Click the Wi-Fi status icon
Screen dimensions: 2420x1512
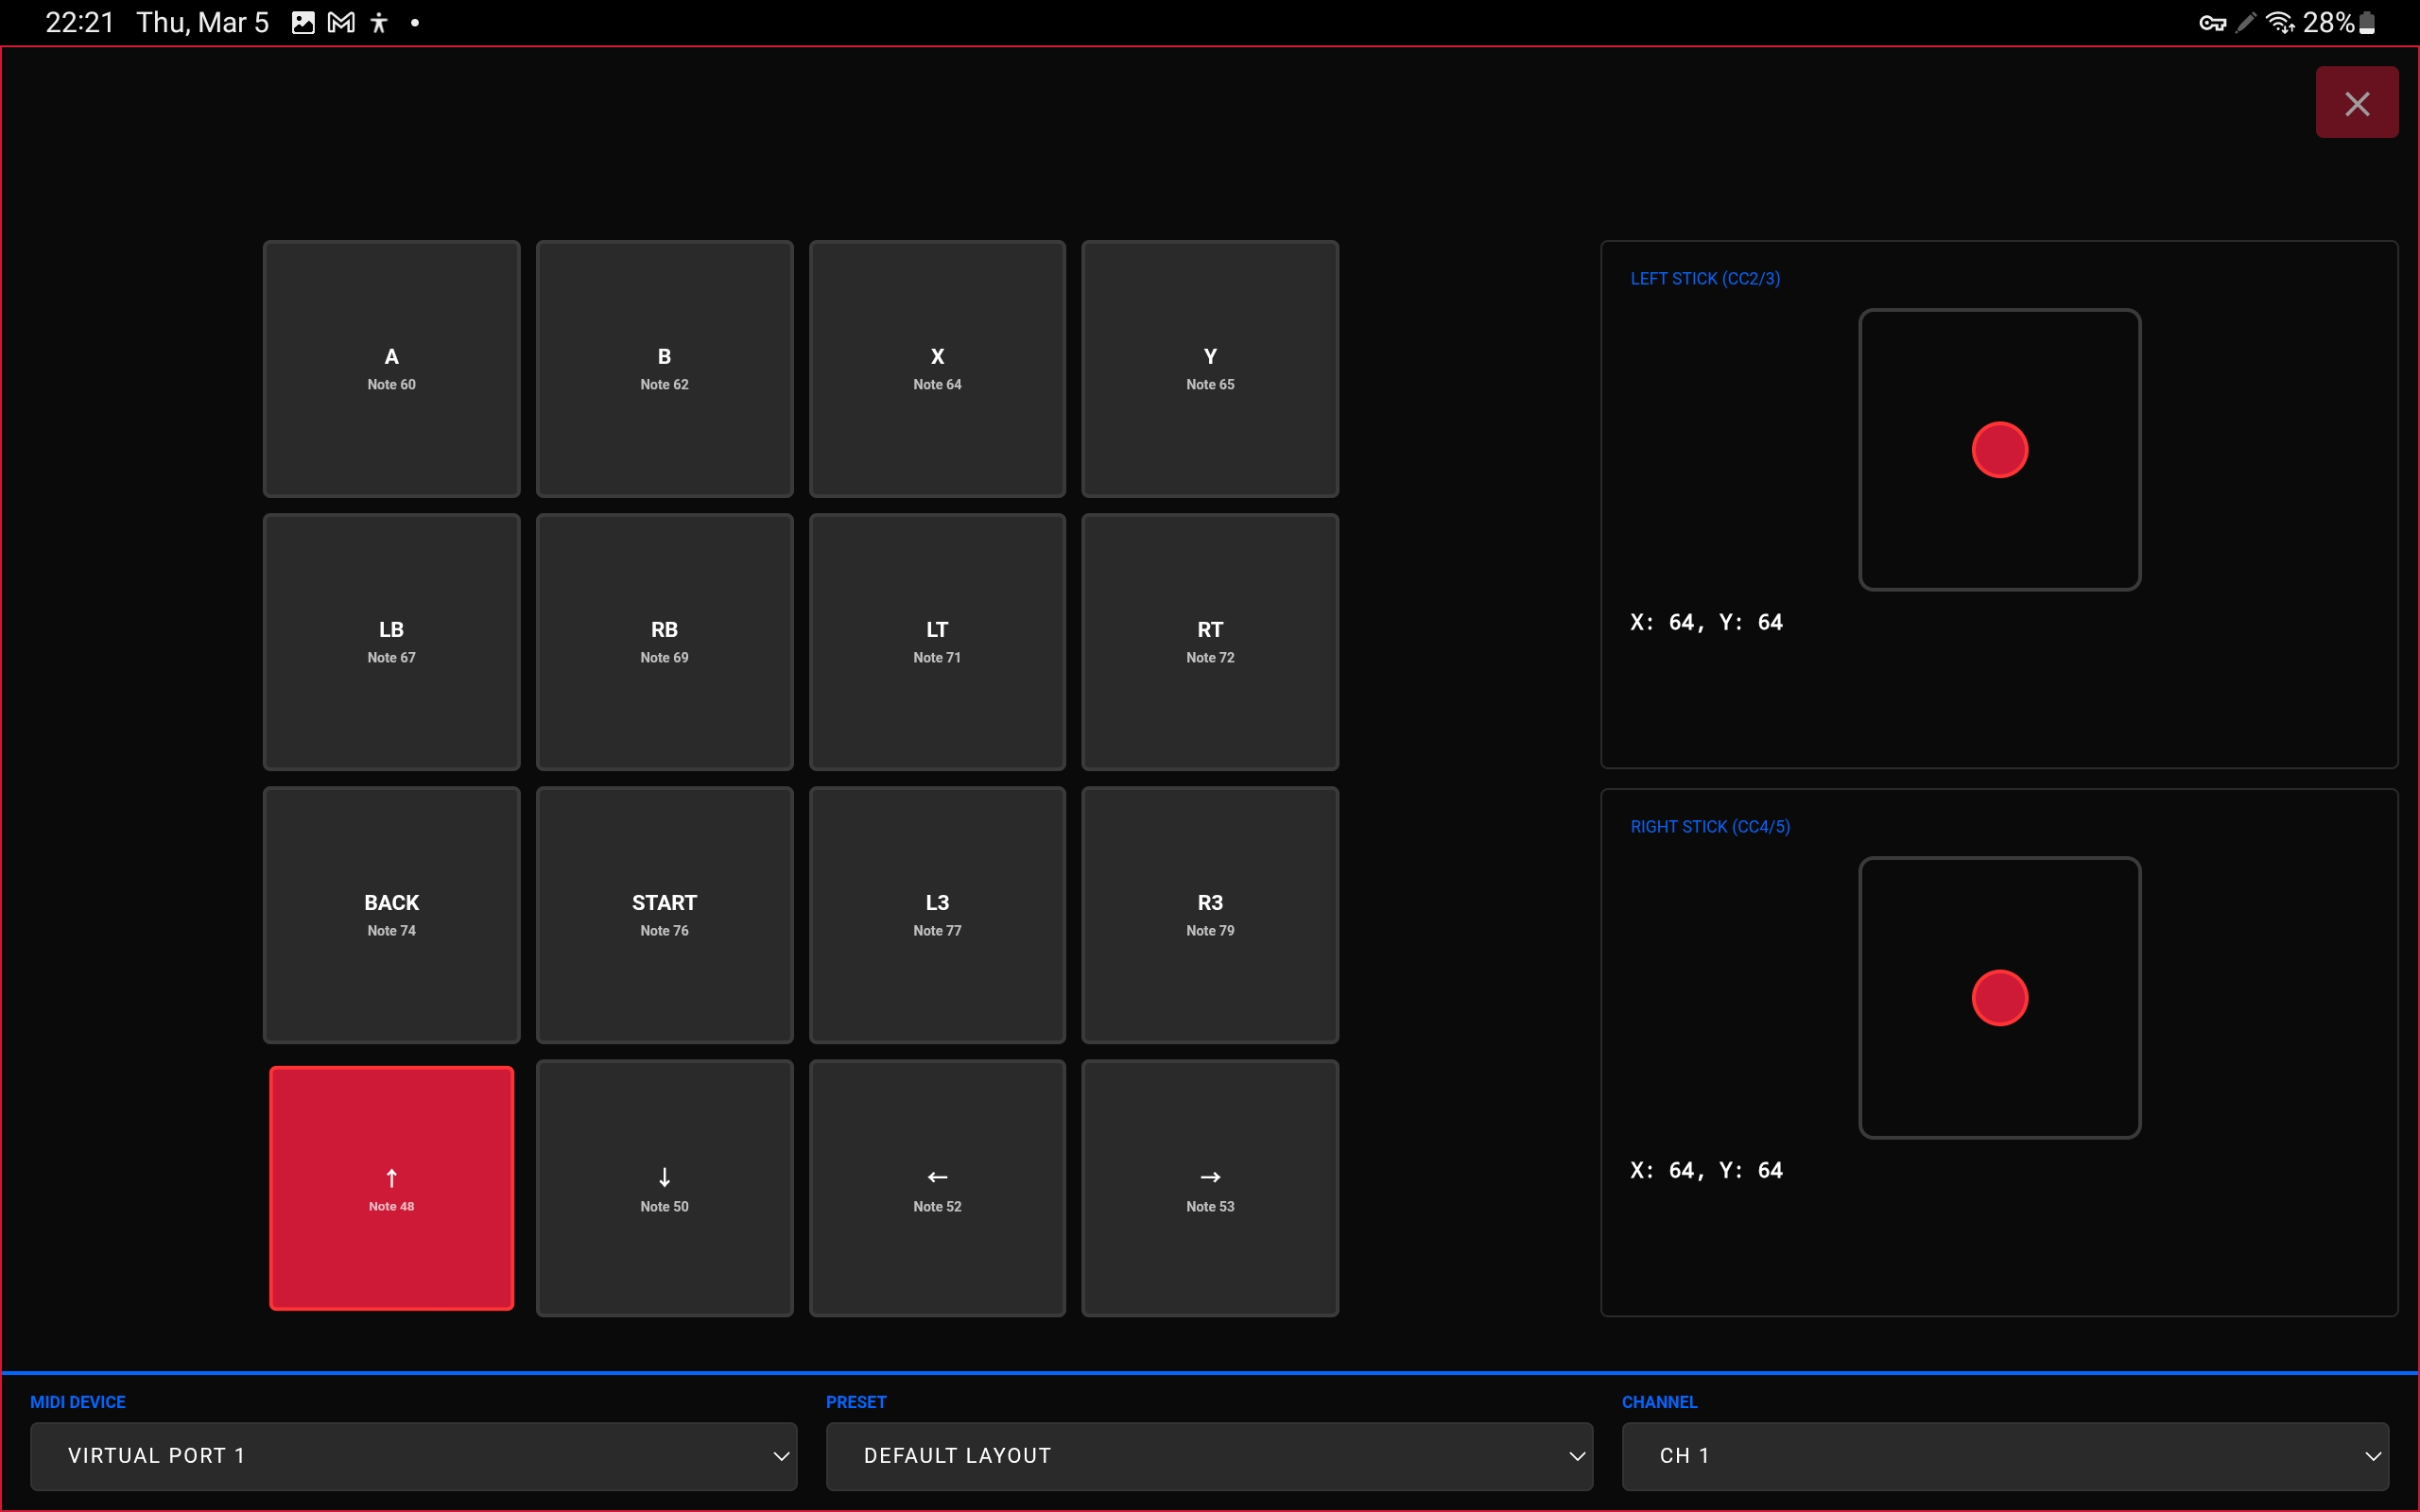(x=2279, y=22)
